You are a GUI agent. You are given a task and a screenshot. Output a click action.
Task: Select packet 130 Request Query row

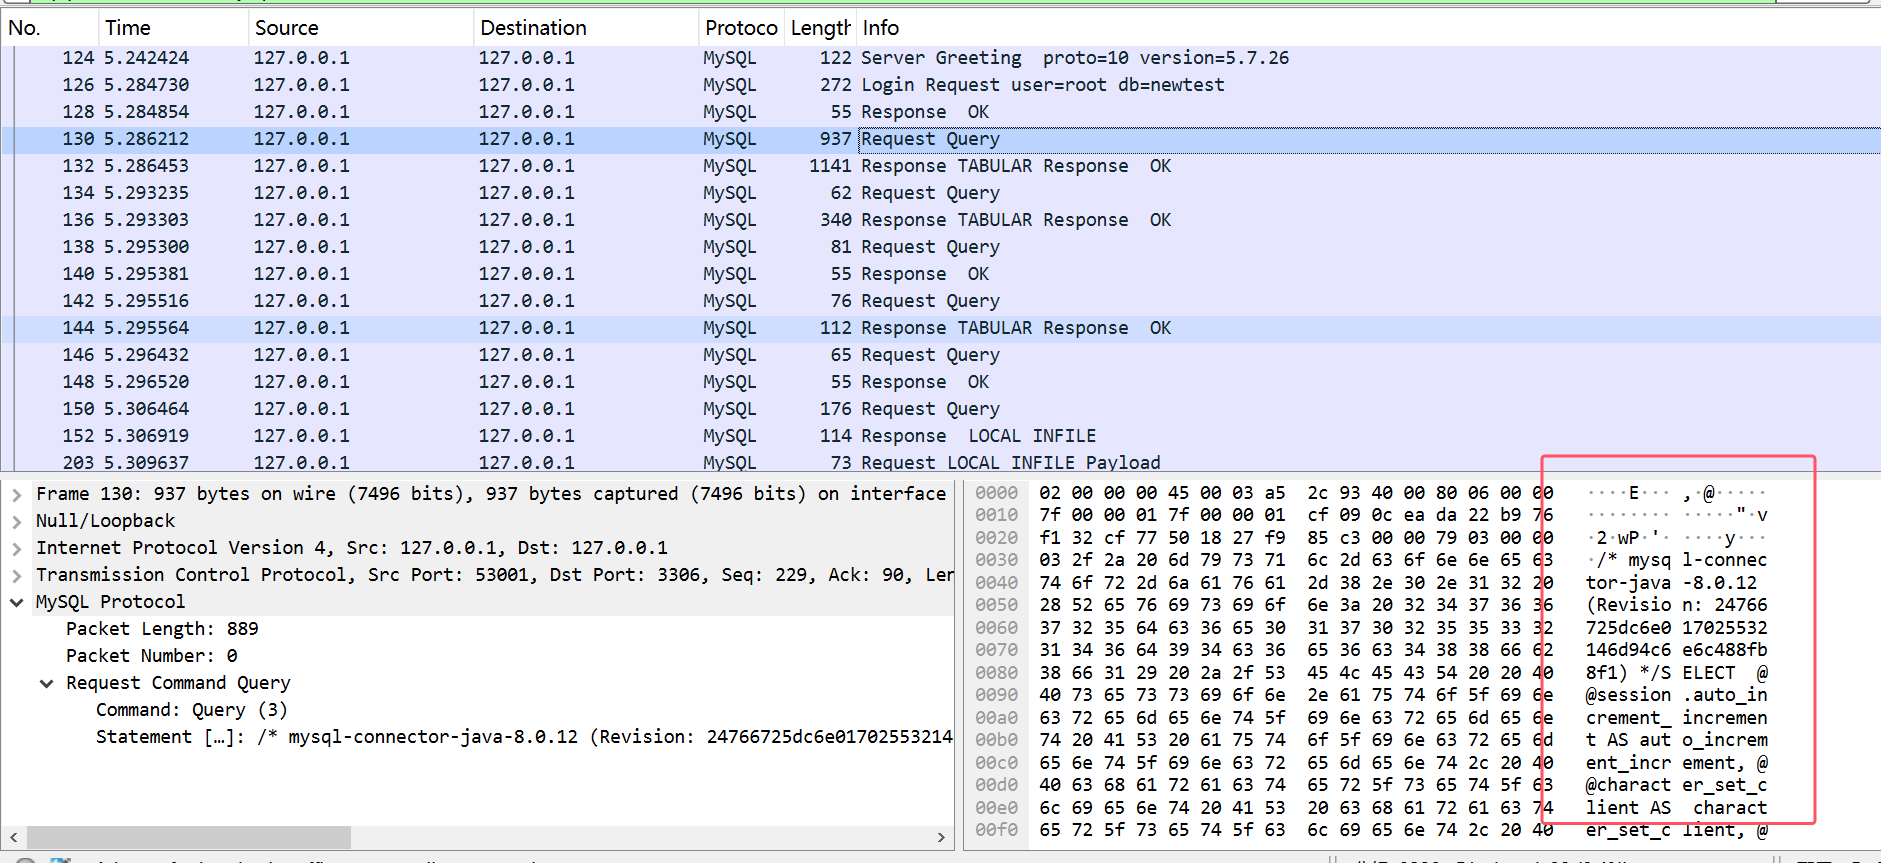point(940,139)
